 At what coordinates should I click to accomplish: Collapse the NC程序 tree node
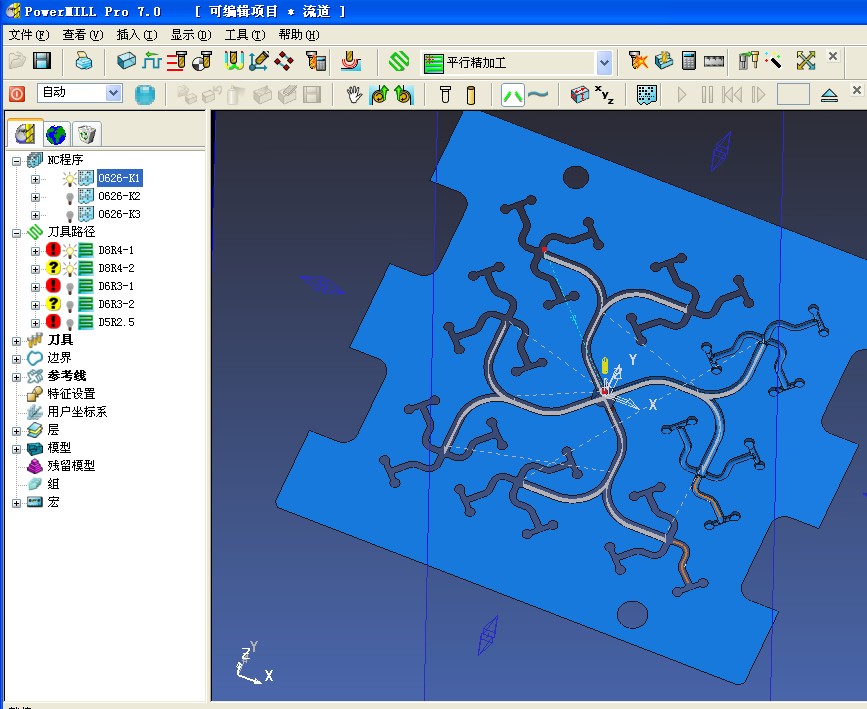(17, 161)
